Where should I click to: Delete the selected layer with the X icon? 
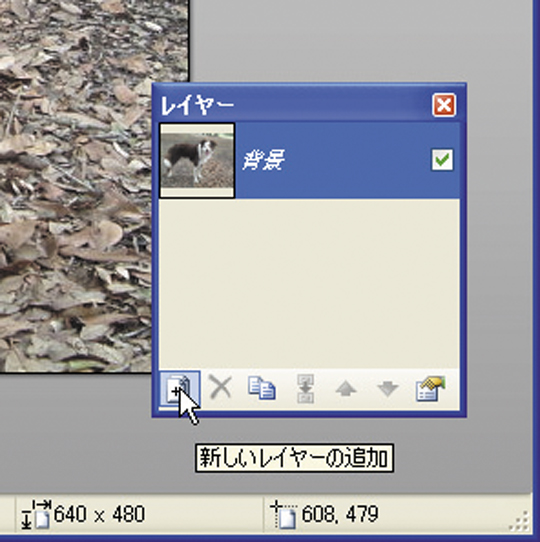point(221,389)
